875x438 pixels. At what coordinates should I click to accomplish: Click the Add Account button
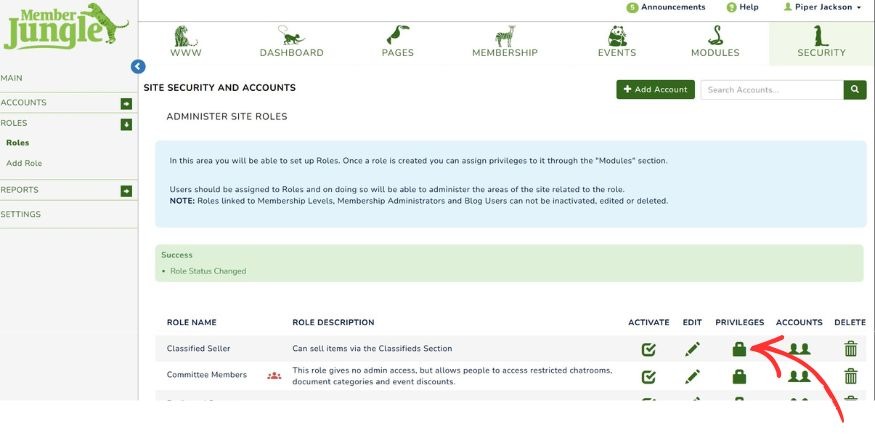655,90
